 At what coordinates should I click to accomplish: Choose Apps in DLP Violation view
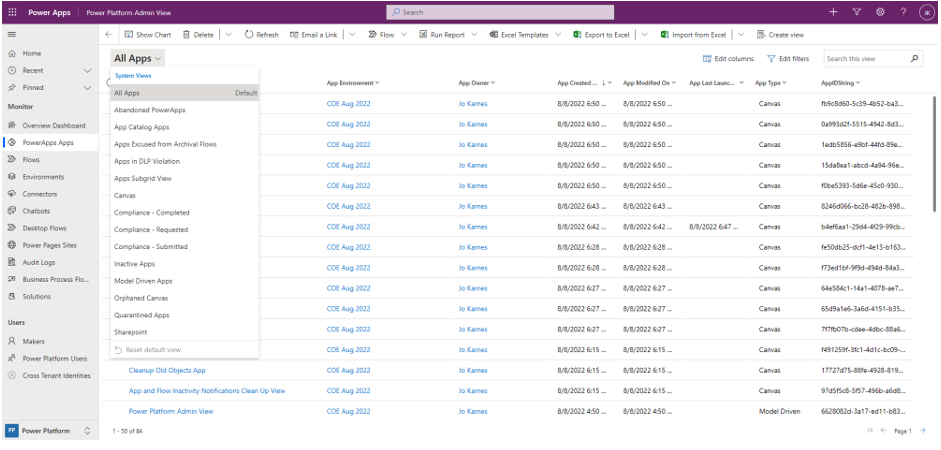[147, 161]
